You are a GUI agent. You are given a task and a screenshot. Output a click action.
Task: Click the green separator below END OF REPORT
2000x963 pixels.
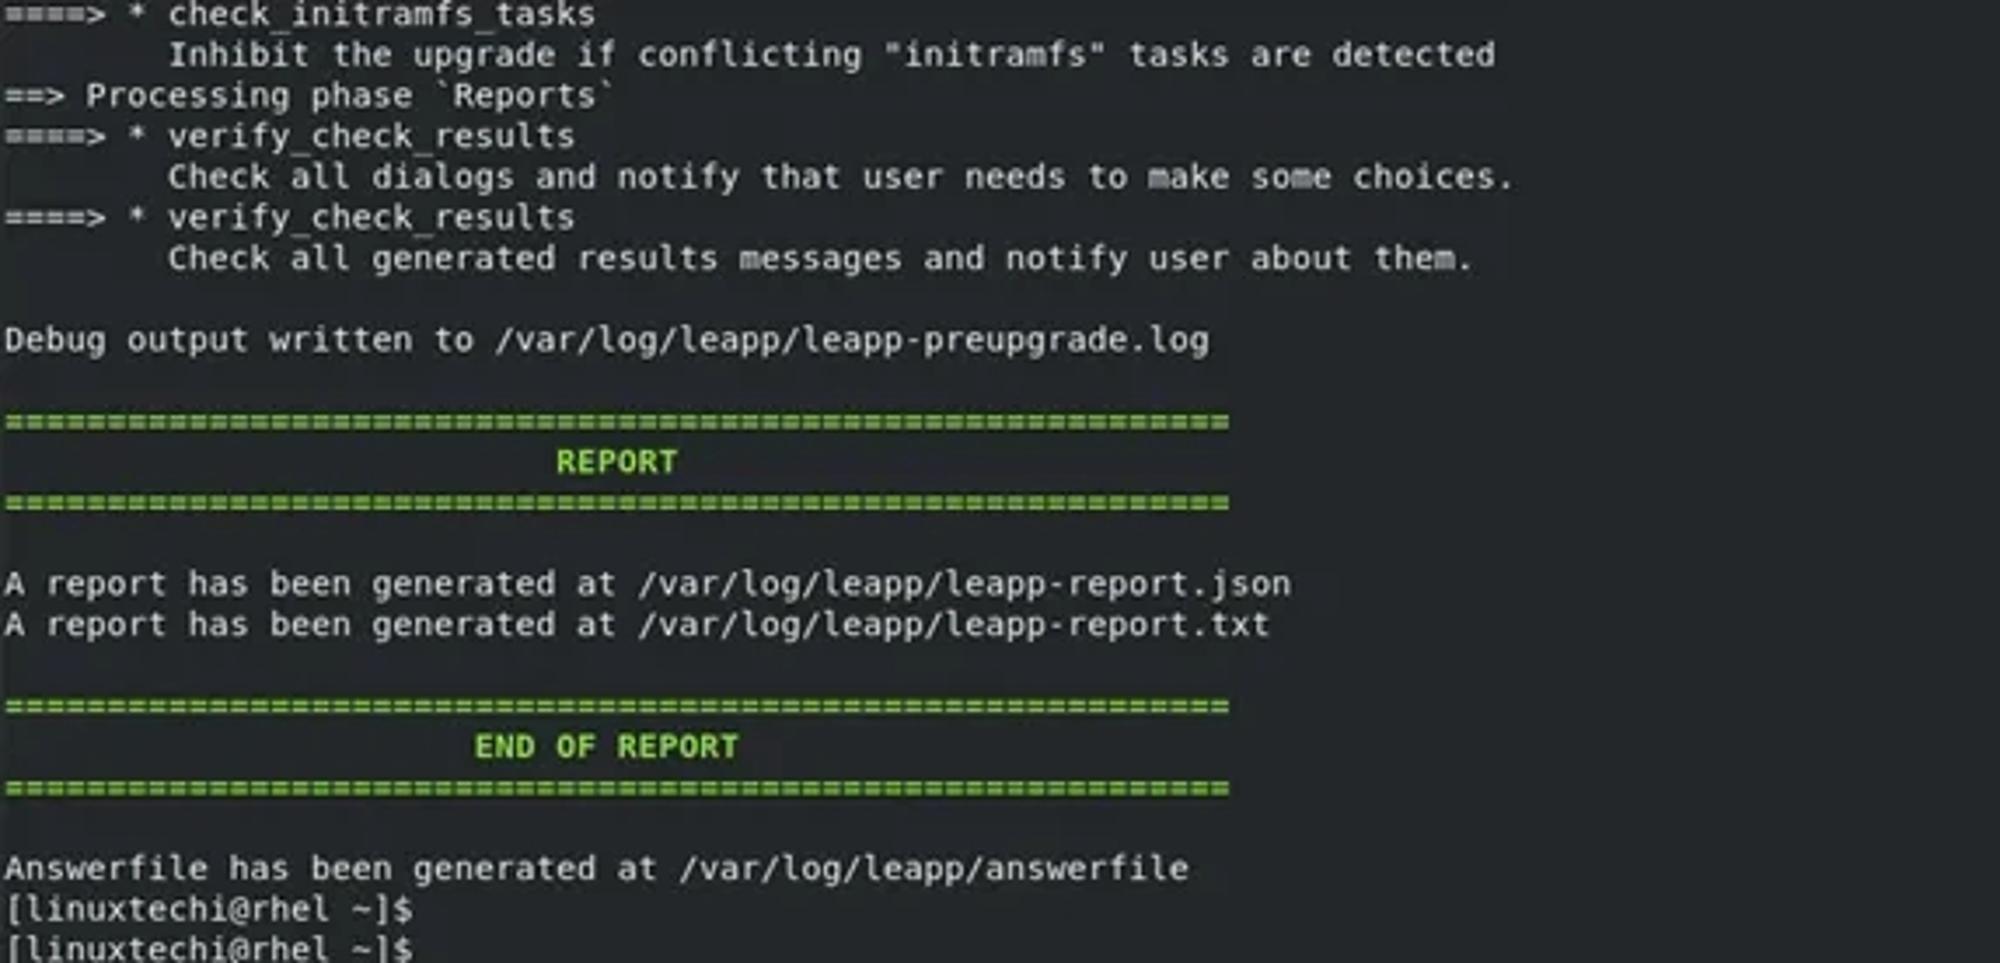click(x=617, y=788)
